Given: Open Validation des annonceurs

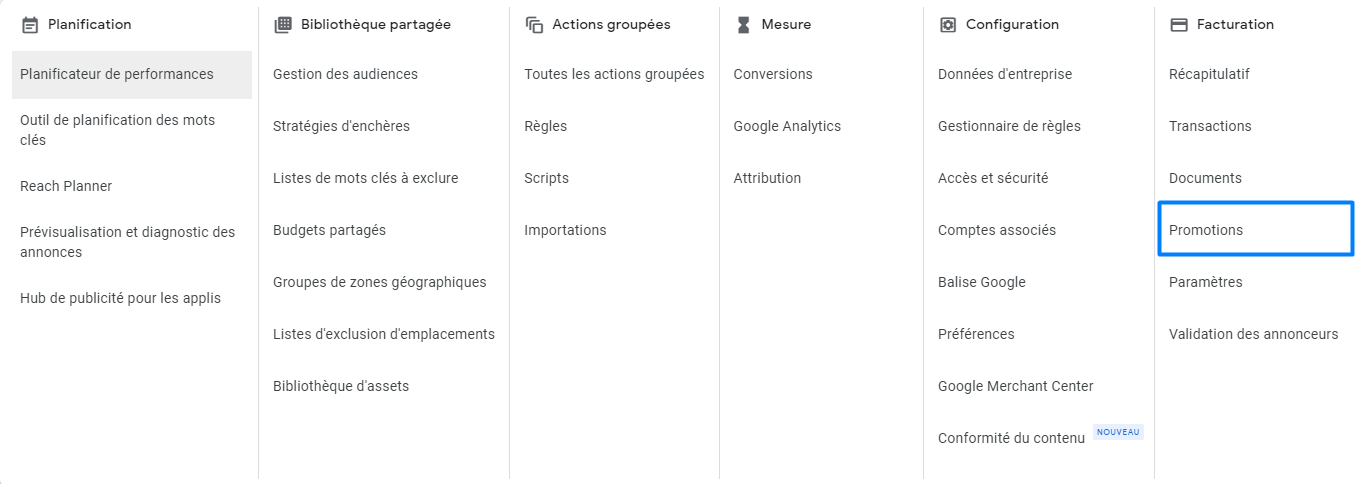Looking at the screenshot, I should tap(1253, 334).
